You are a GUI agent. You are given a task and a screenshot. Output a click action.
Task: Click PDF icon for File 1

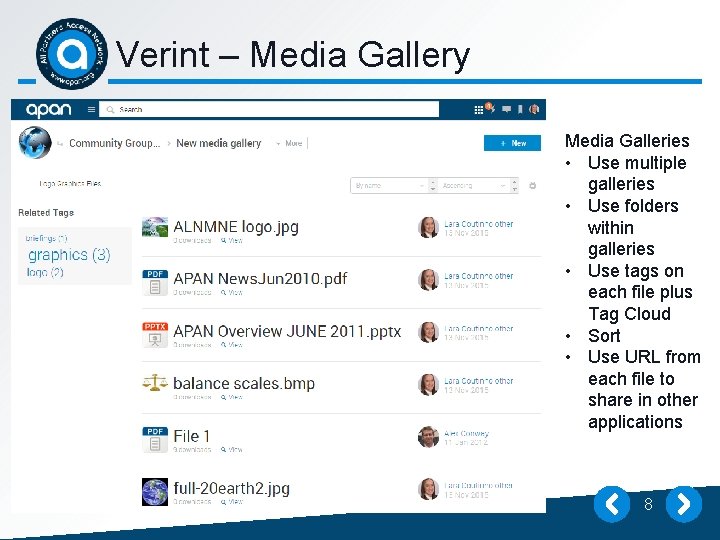pyautogui.click(x=155, y=439)
